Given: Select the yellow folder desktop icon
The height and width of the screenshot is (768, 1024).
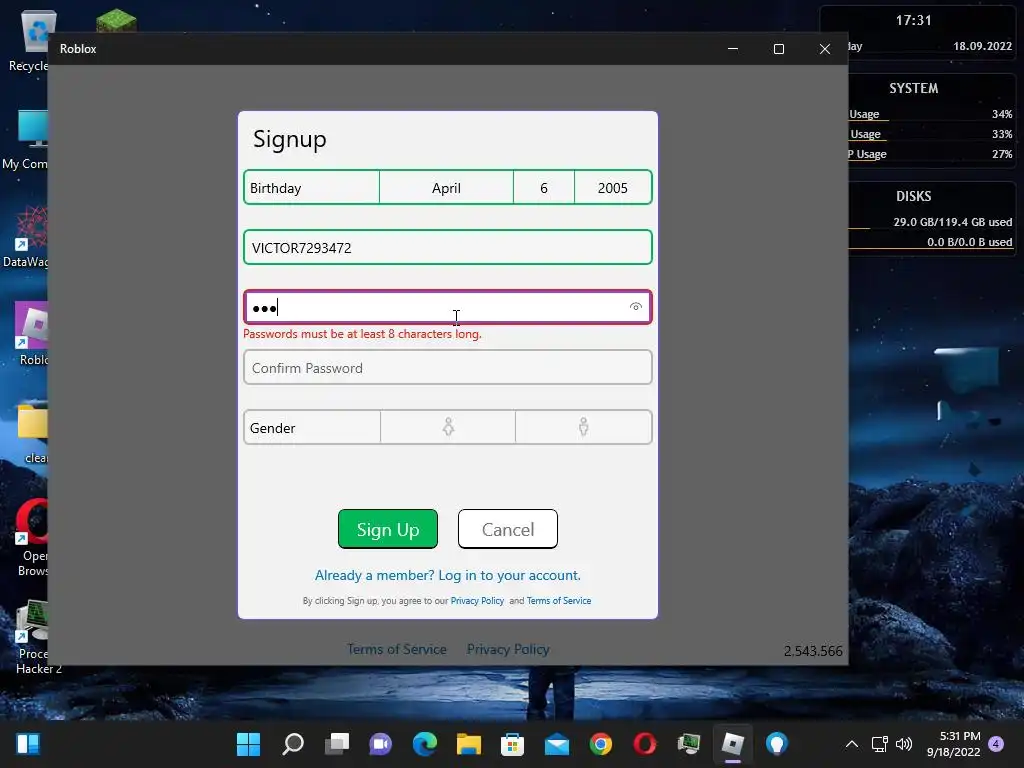Looking at the screenshot, I should [x=33, y=432].
